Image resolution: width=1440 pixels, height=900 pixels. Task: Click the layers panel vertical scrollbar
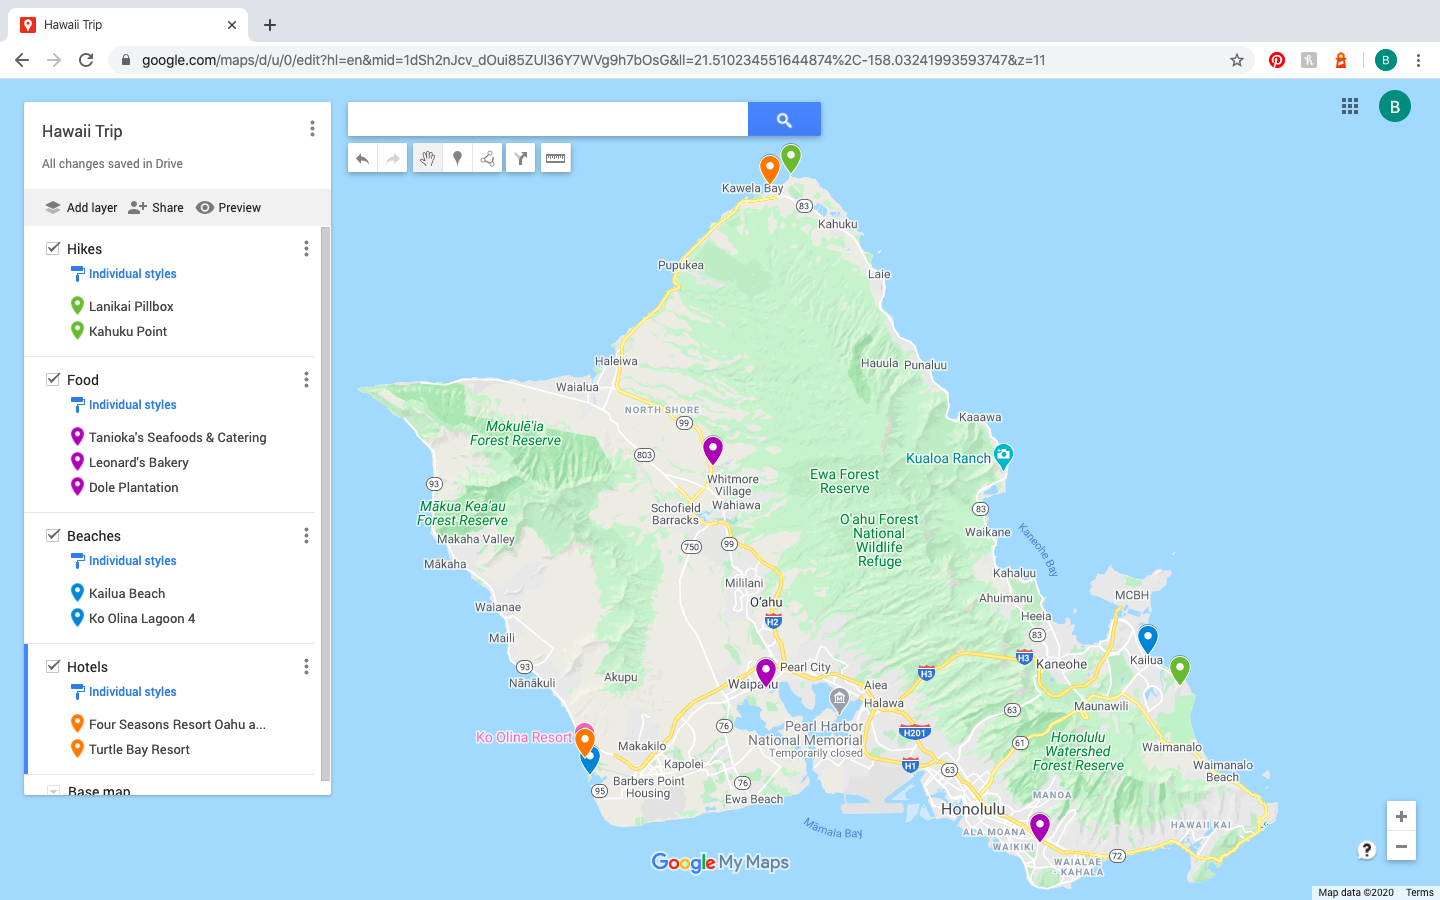[x=325, y=504]
